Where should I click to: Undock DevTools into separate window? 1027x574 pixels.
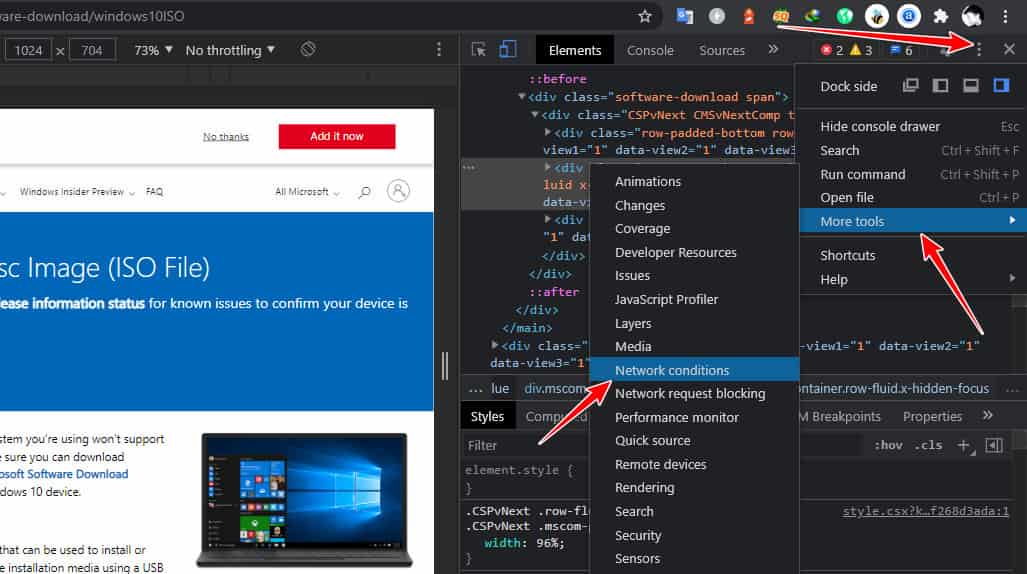(x=910, y=86)
